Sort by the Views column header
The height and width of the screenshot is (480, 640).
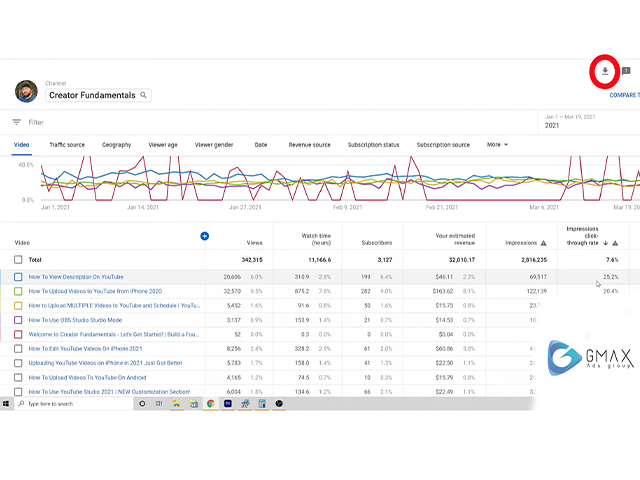click(254, 243)
